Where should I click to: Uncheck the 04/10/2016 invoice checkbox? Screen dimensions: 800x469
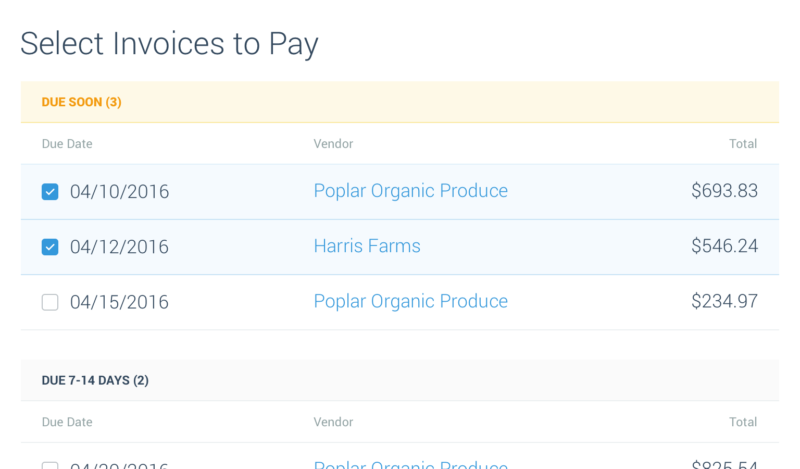[x=50, y=192]
